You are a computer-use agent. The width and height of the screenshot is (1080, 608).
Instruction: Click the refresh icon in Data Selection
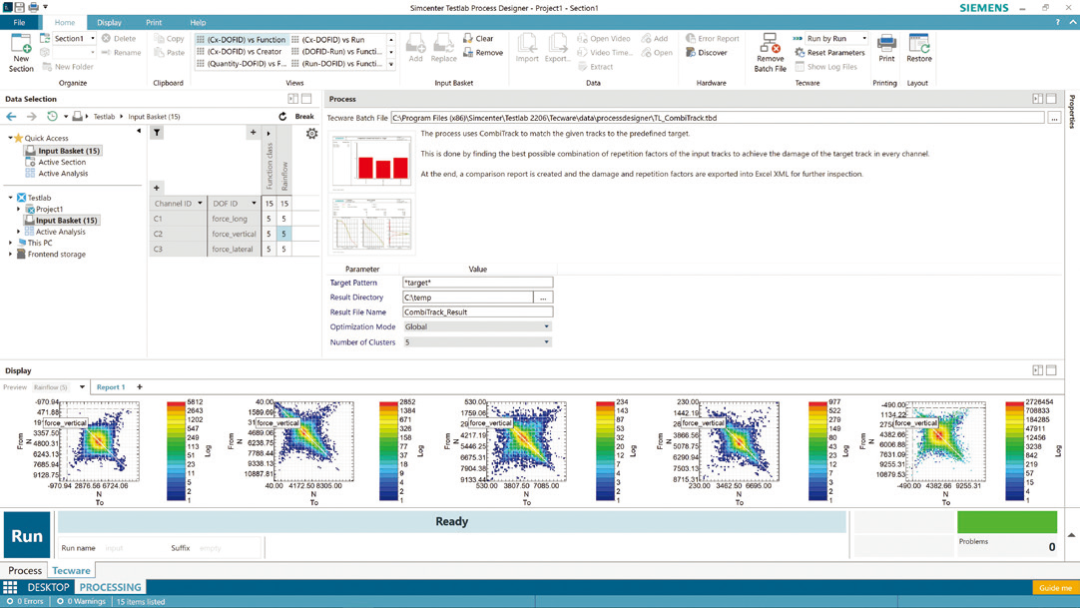[282, 116]
